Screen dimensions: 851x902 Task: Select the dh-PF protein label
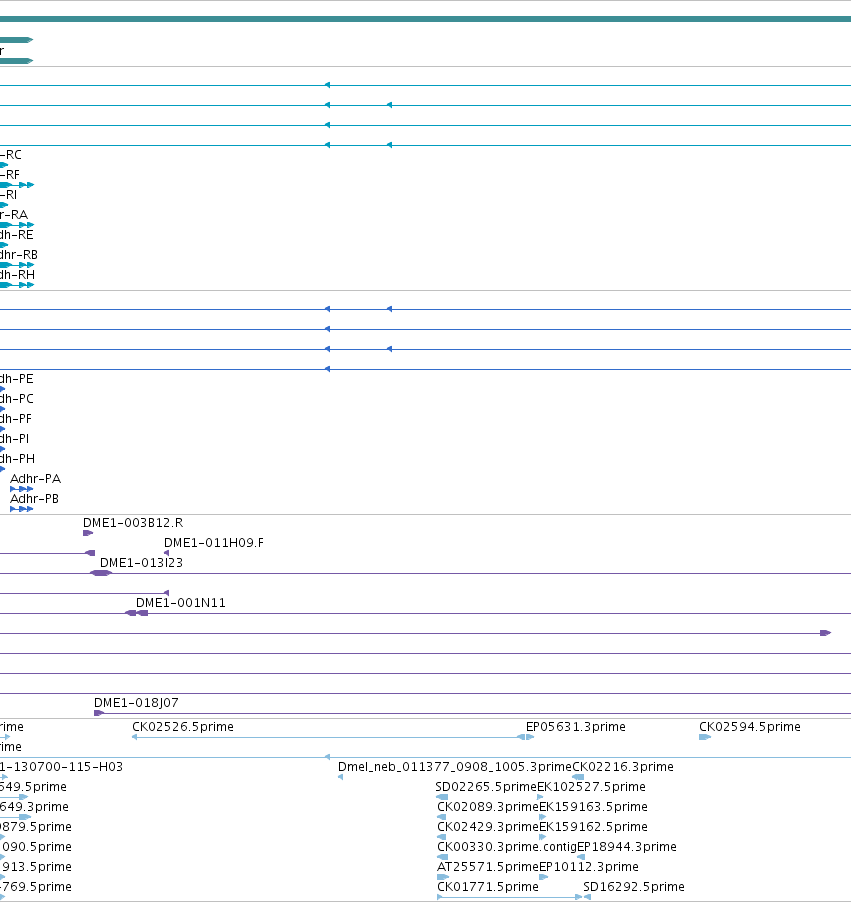coord(16,419)
